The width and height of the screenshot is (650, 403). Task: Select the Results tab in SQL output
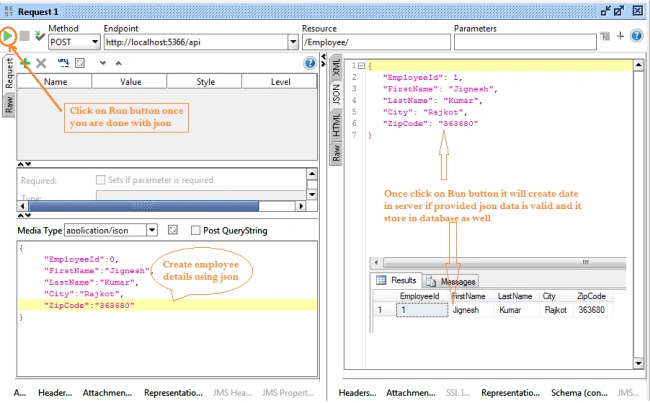pyautogui.click(x=396, y=280)
